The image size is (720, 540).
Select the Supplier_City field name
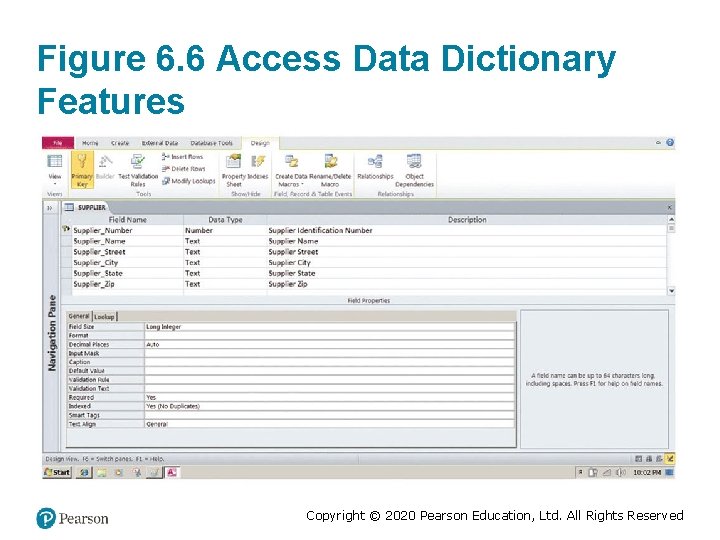click(128, 263)
